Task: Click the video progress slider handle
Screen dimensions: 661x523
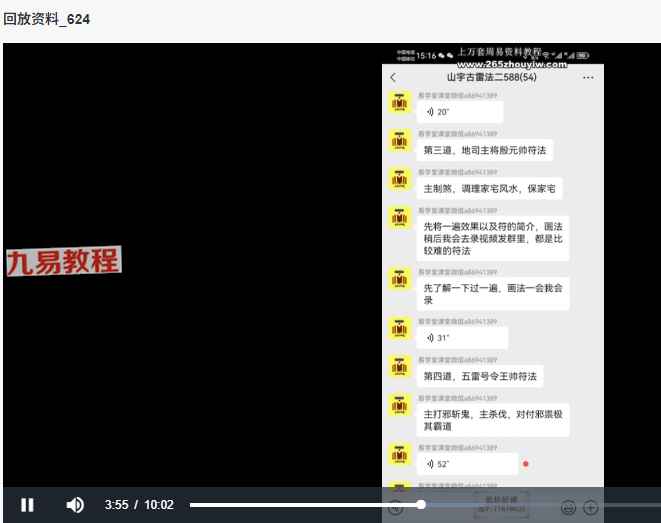Action: coord(421,505)
